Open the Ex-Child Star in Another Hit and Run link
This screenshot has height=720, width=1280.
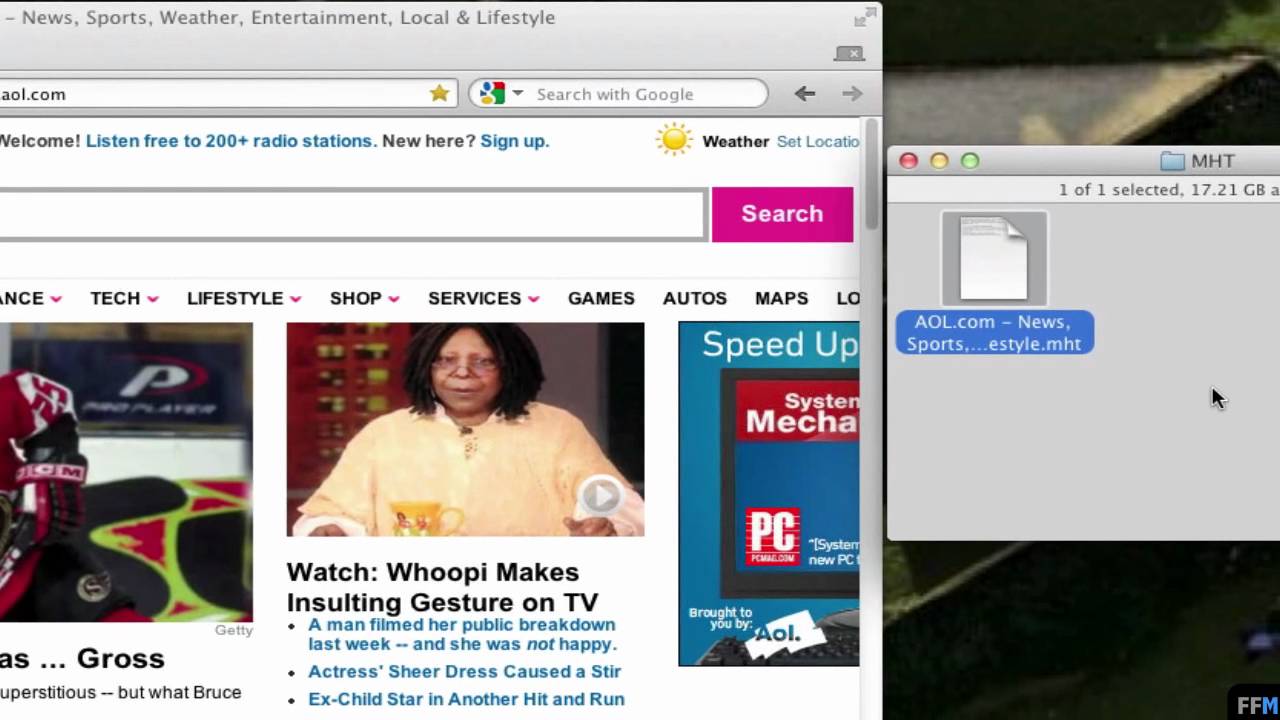(466, 699)
